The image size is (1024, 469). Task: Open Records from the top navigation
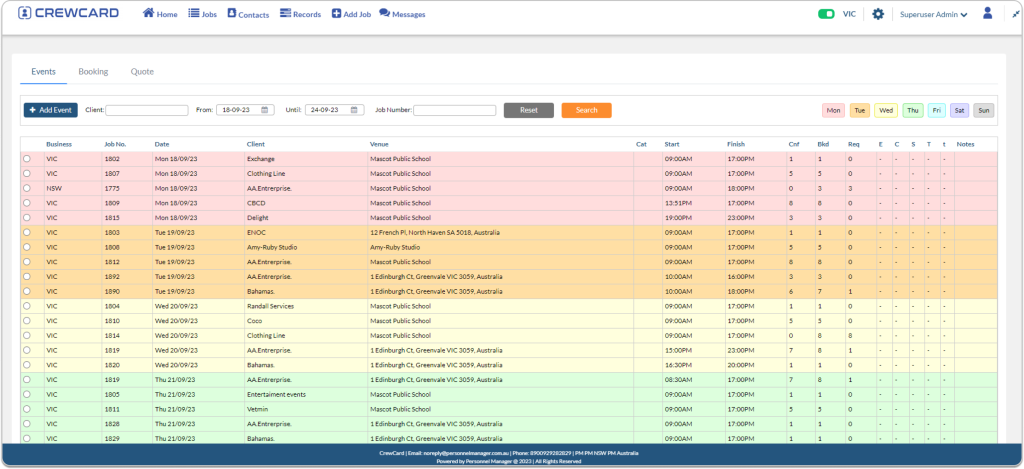(x=286, y=14)
